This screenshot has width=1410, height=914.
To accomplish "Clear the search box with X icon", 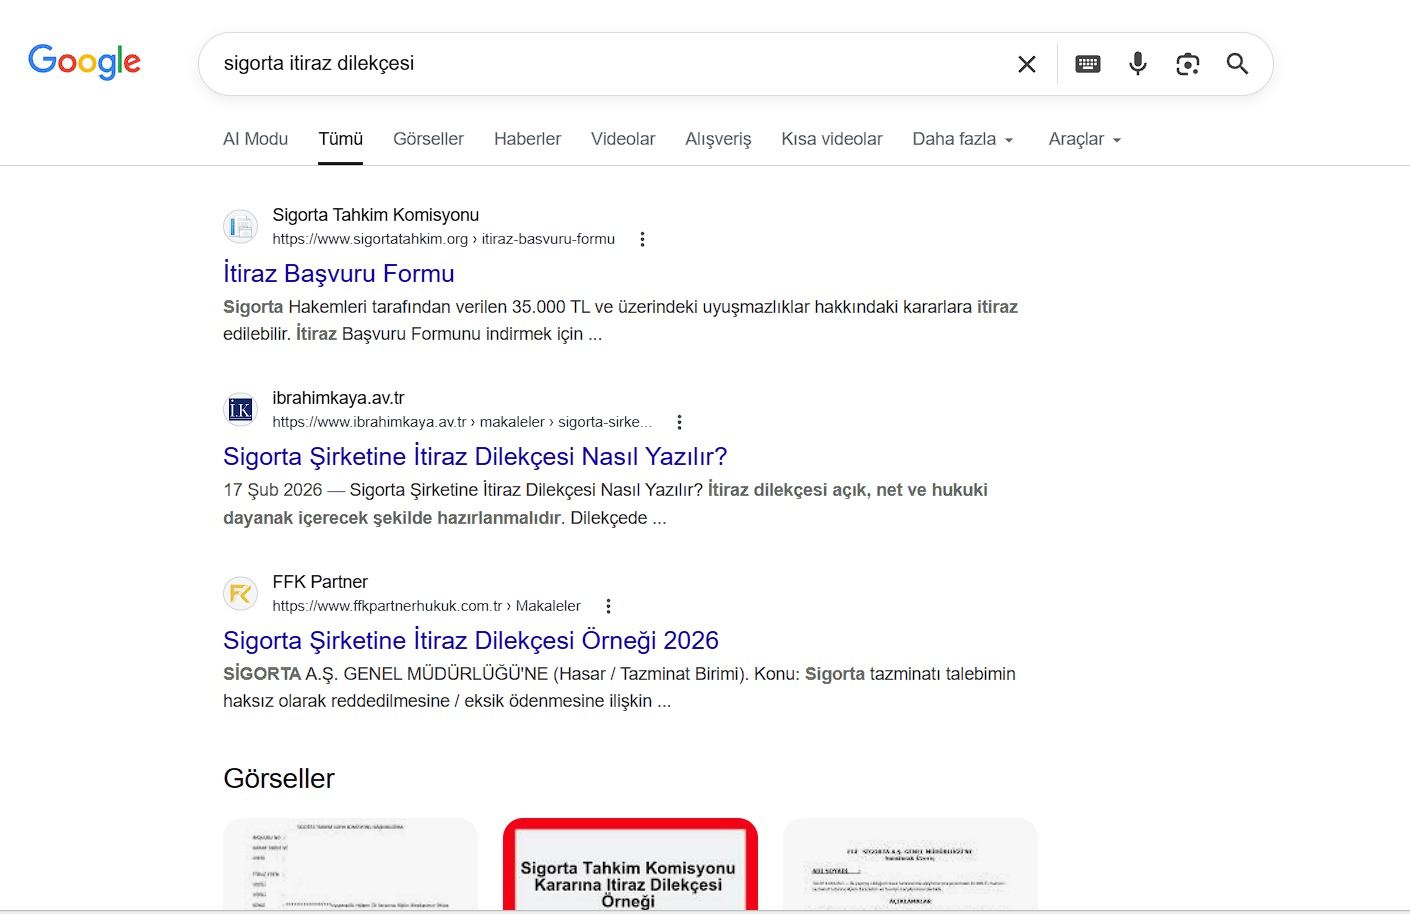I will click(x=1026, y=64).
